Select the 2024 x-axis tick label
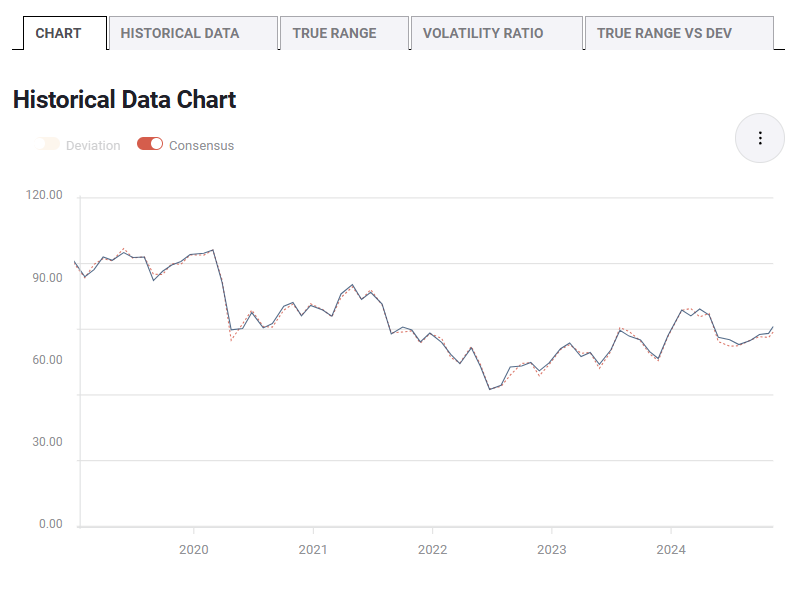The width and height of the screenshot is (794, 596). [670, 549]
